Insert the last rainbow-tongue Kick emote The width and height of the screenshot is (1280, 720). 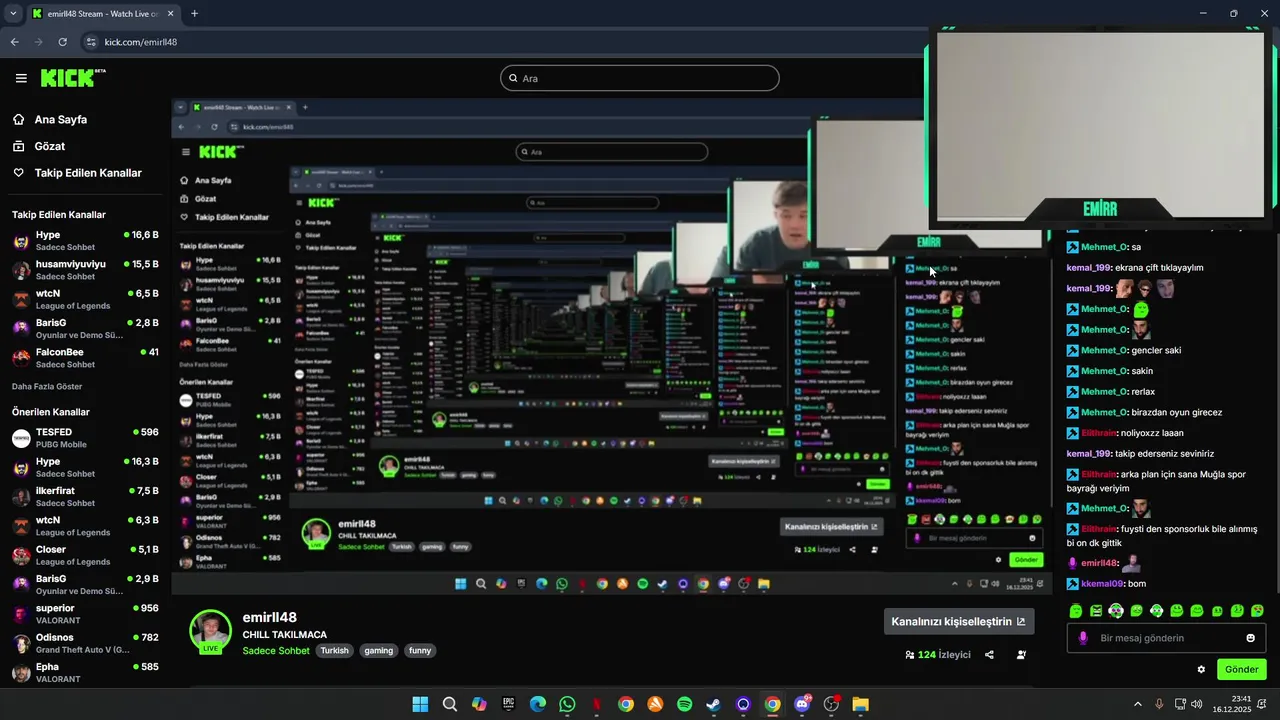coord(1257,611)
